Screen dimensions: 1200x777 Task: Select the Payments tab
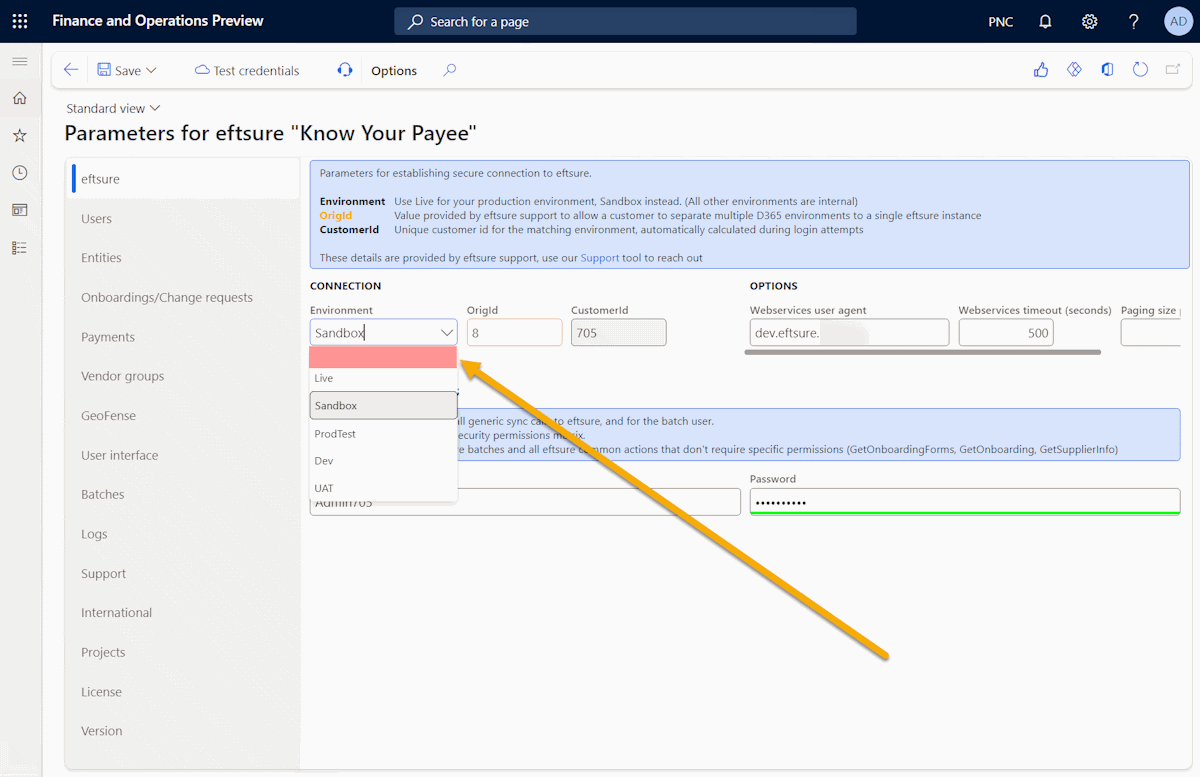(183, 337)
